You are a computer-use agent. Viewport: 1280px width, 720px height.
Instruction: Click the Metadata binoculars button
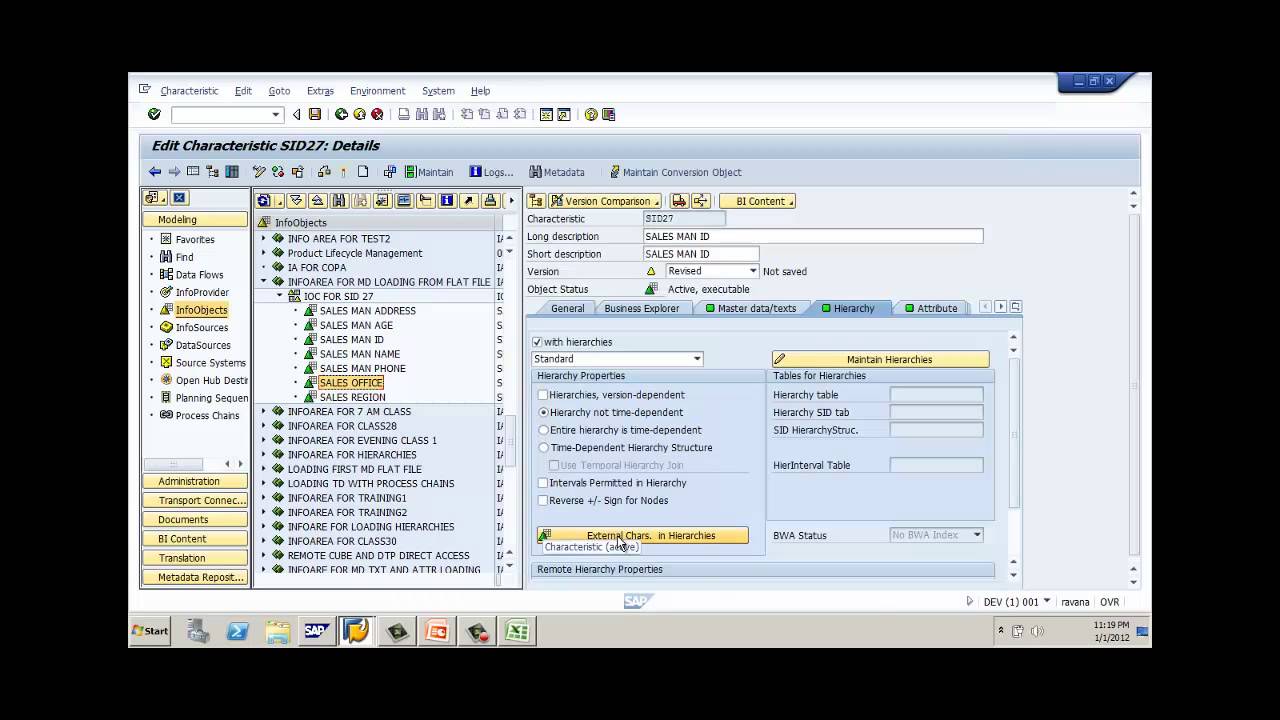557,172
